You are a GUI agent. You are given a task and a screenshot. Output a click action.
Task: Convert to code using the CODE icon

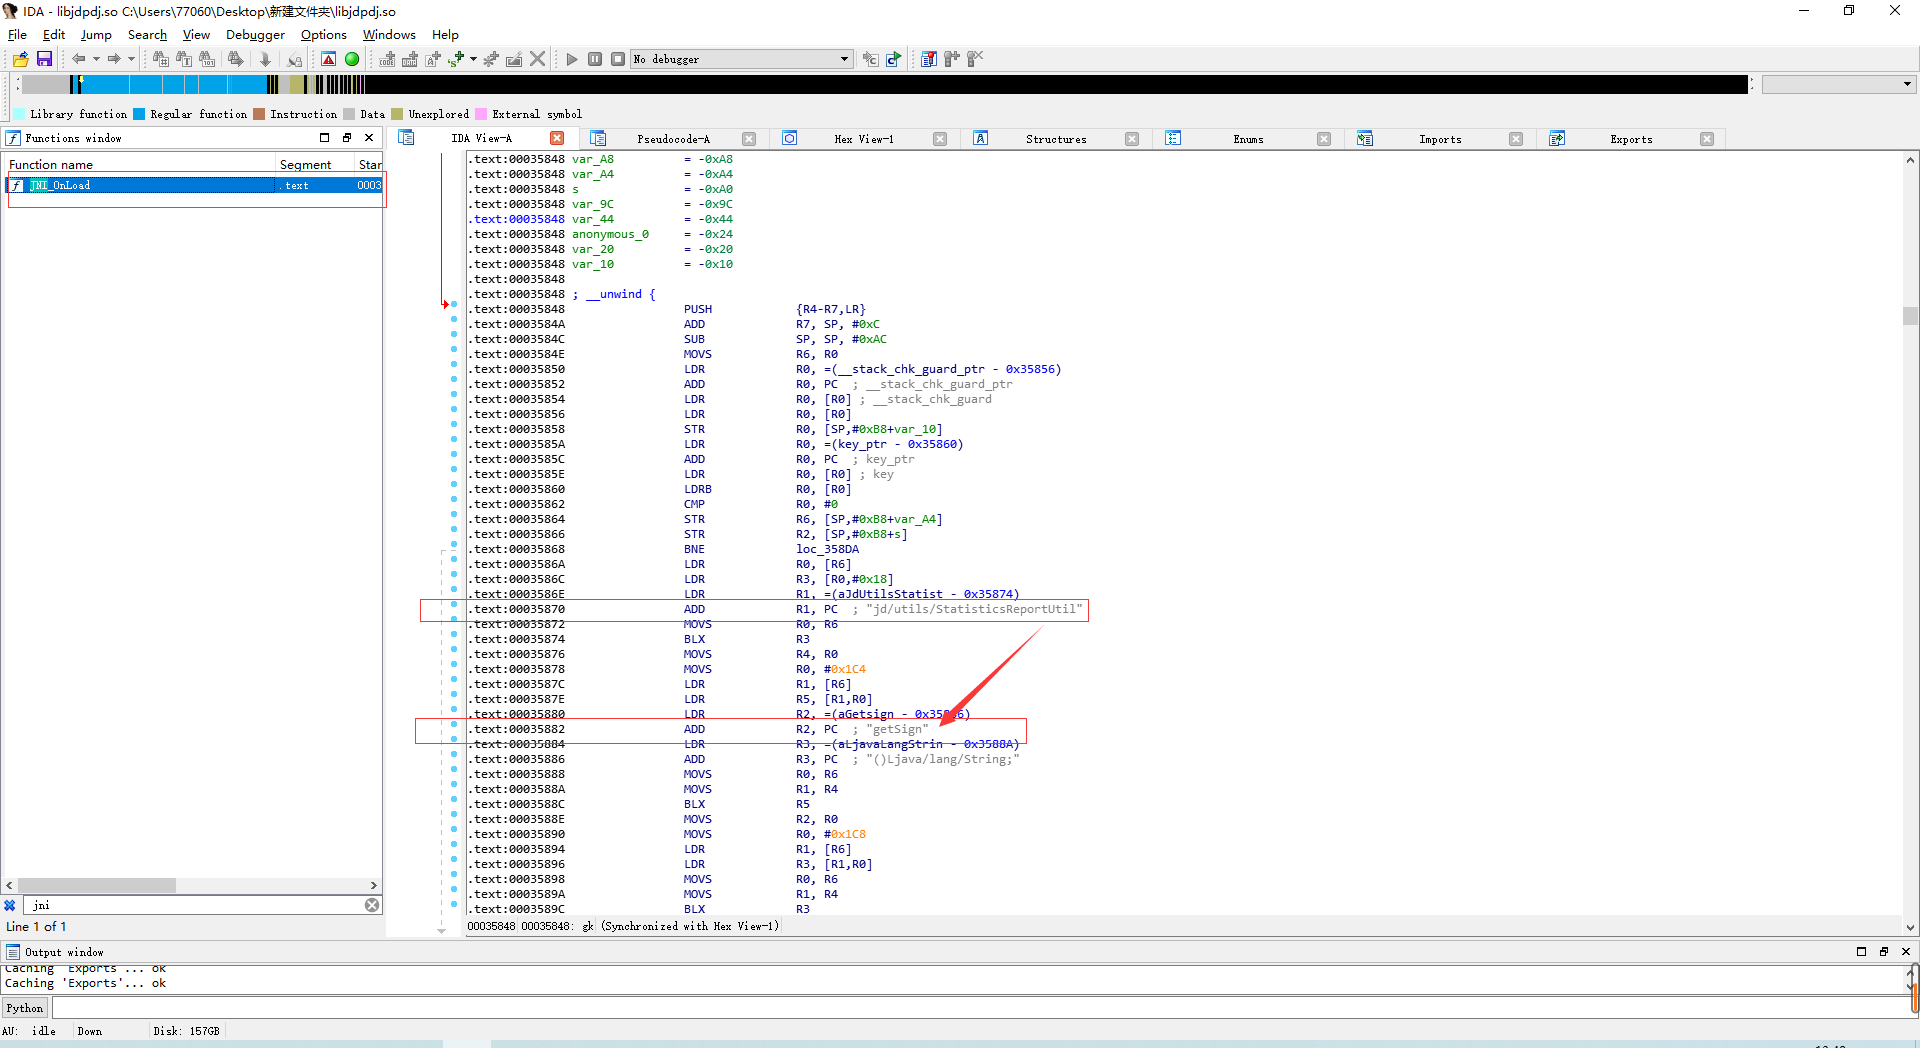(x=387, y=59)
